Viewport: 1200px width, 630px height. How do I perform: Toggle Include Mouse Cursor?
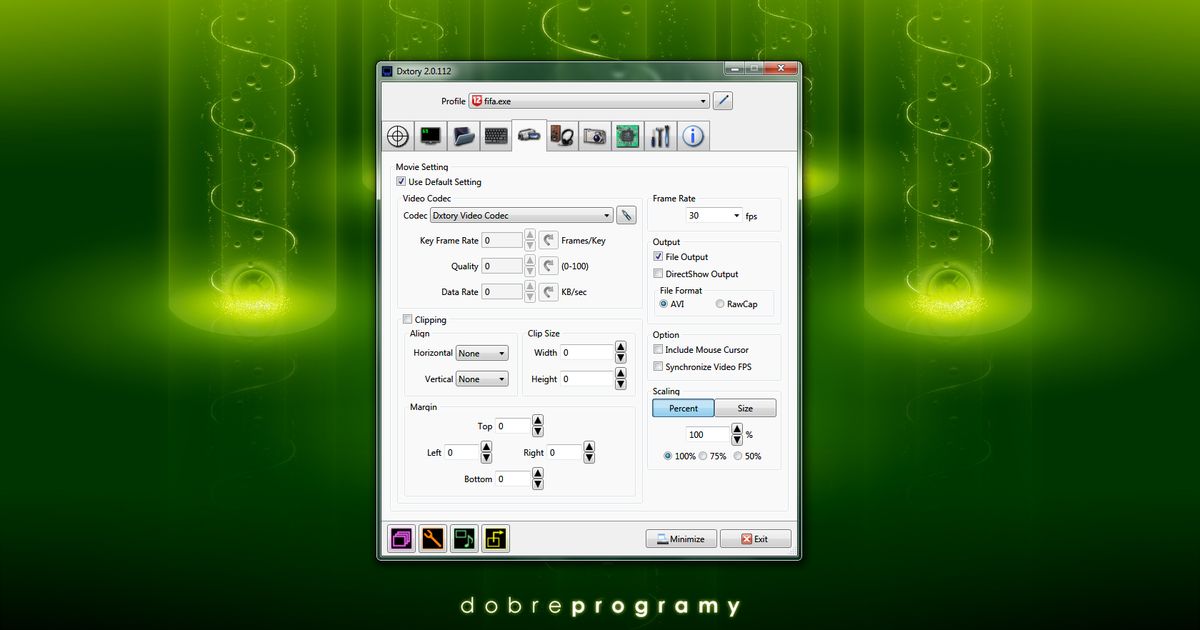658,349
